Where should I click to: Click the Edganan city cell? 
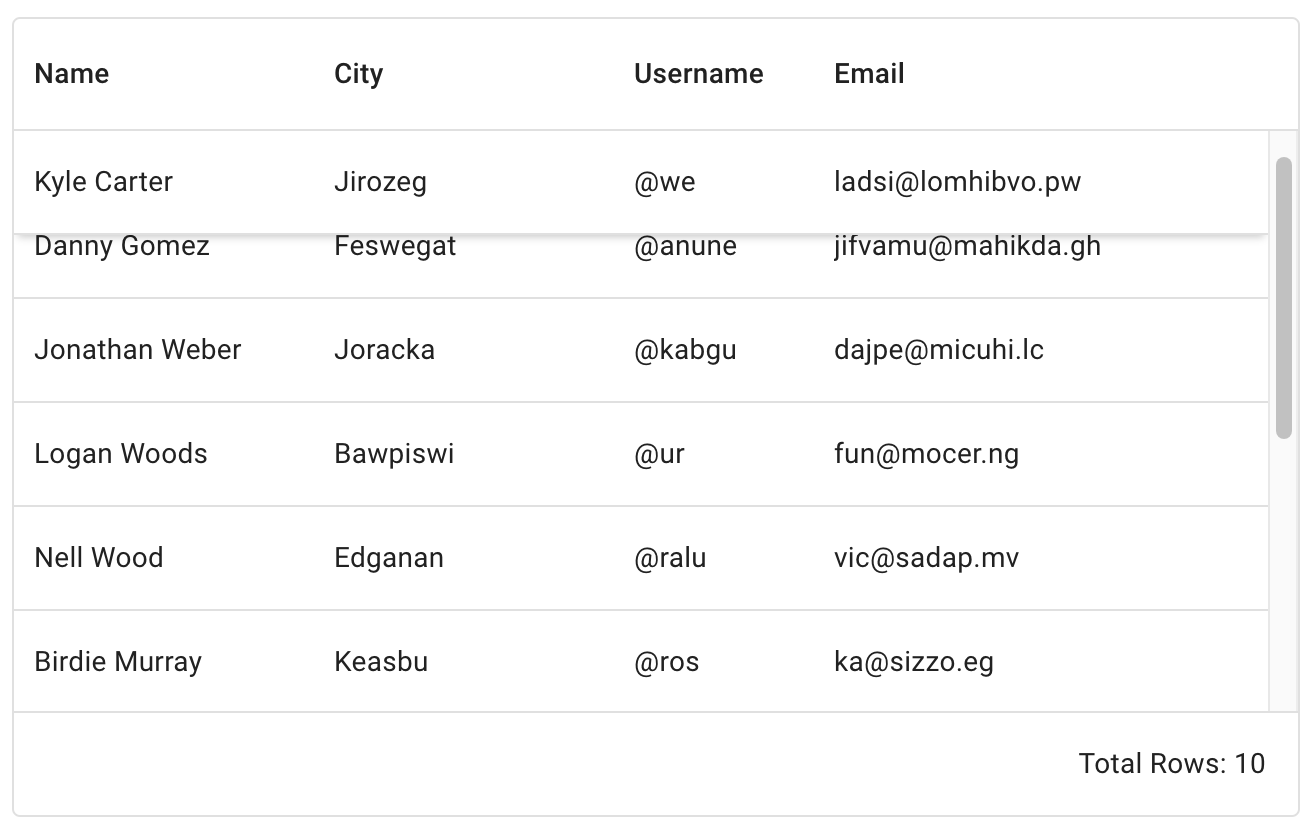pos(389,558)
